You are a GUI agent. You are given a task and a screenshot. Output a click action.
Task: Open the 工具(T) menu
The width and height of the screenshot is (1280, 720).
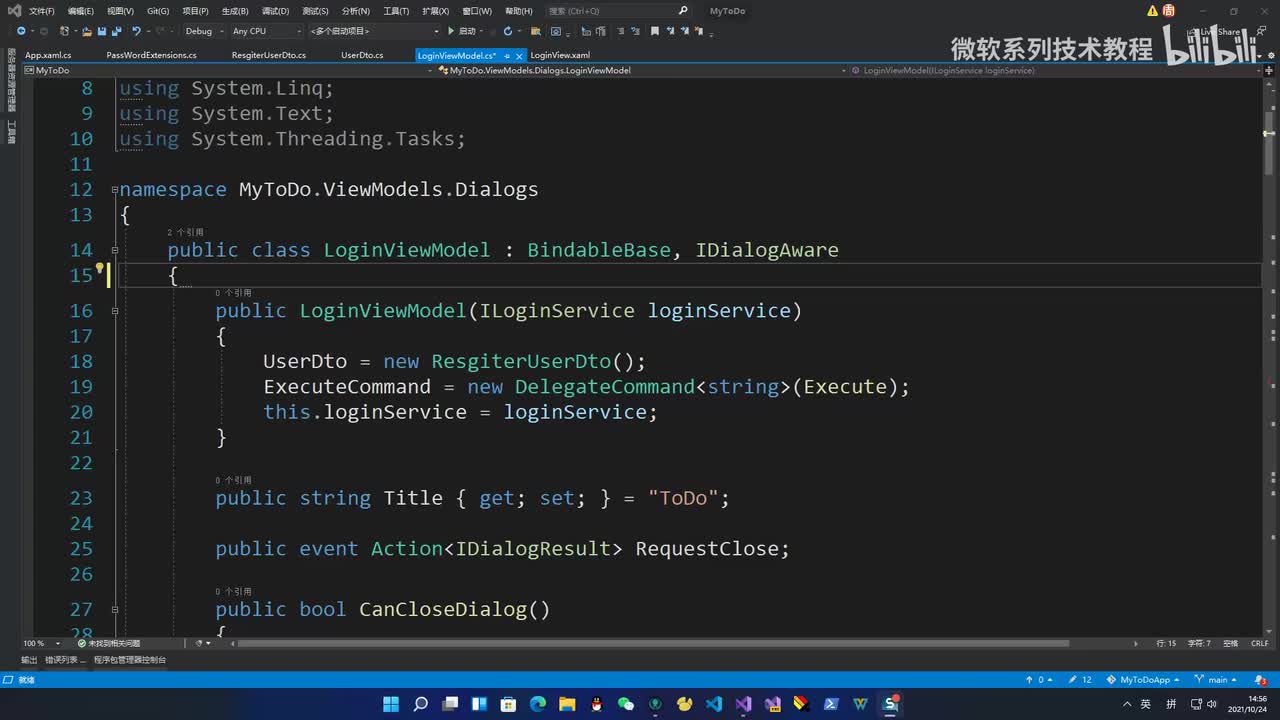click(396, 11)
